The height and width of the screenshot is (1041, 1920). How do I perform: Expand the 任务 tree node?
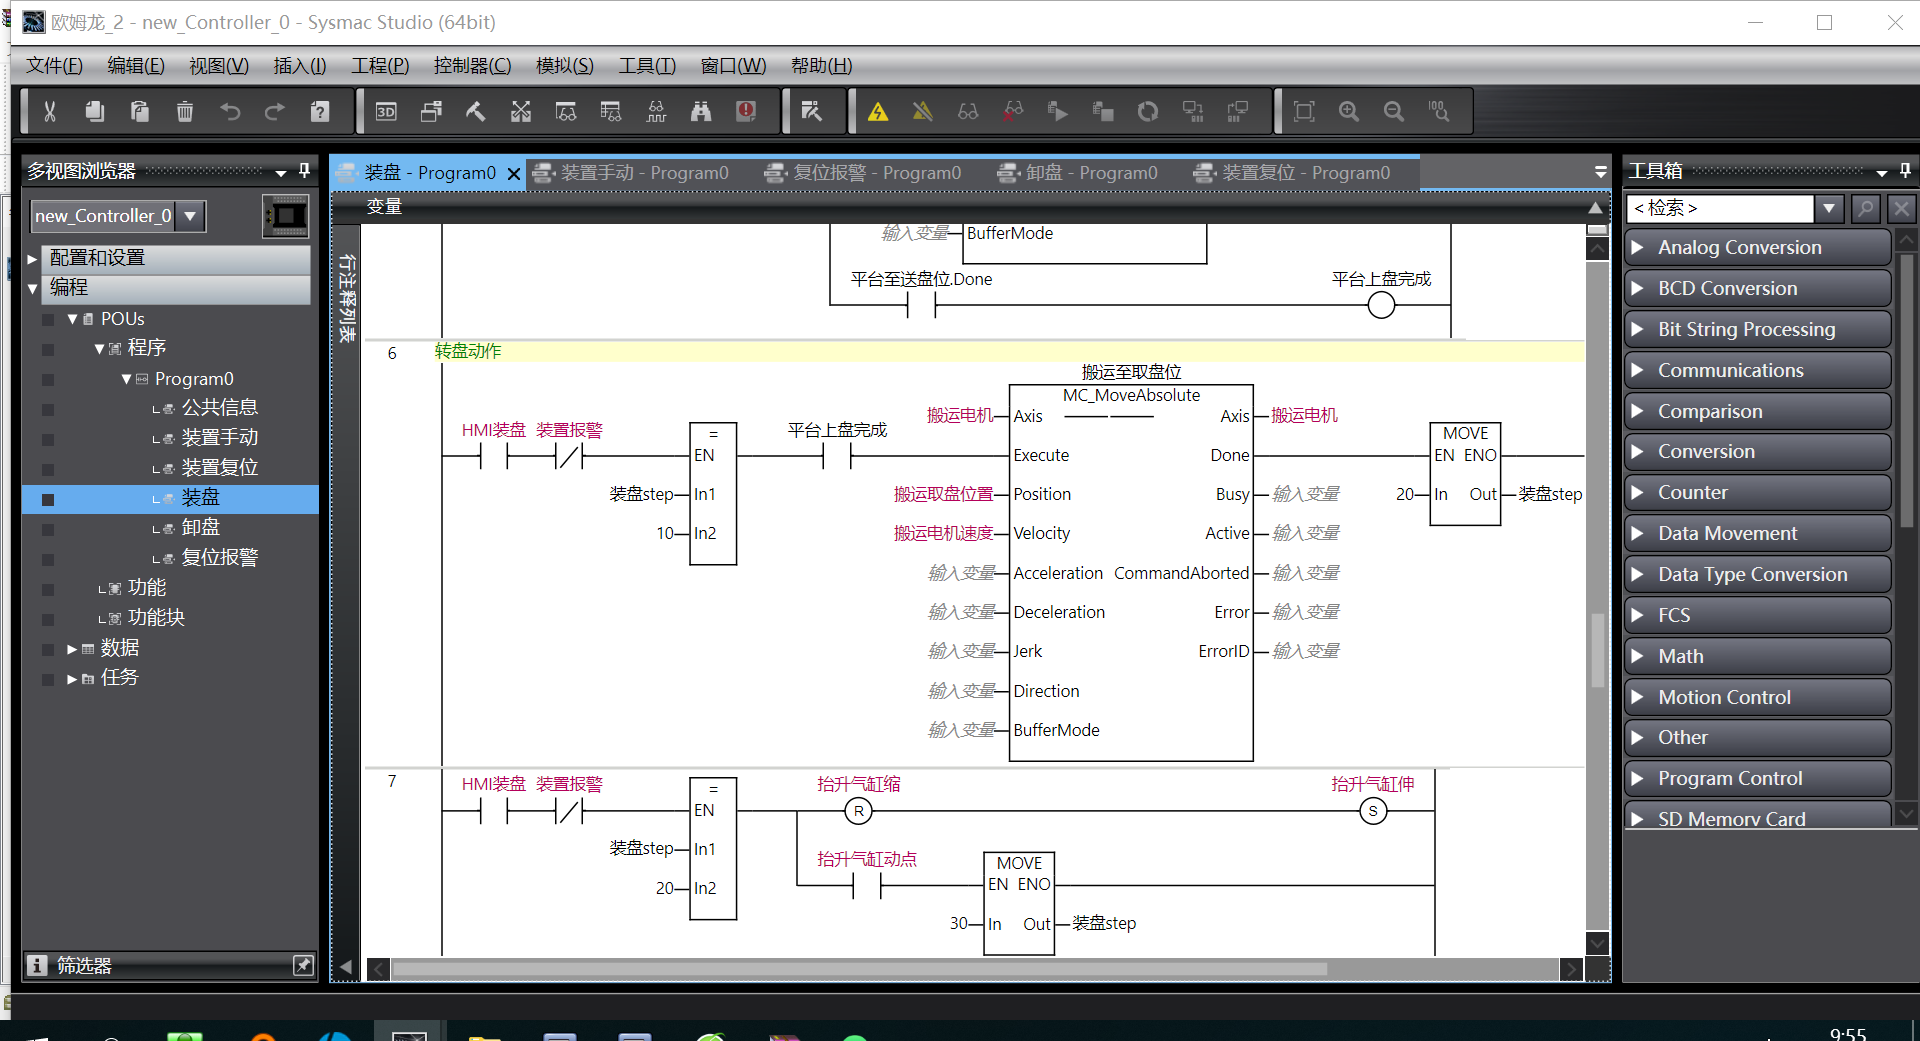click(x=72, y=679)
